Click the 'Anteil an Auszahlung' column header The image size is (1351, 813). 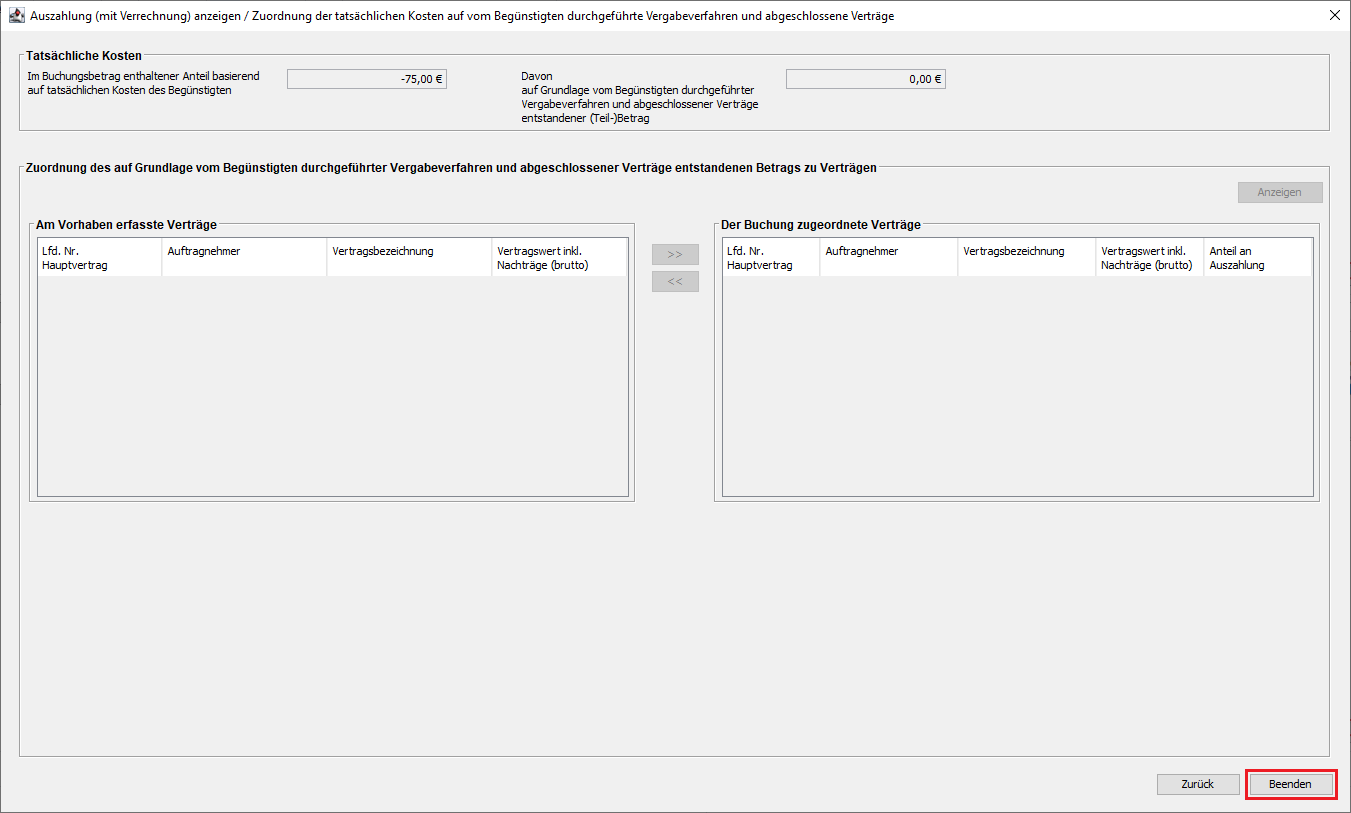[x=1257, y=258]
